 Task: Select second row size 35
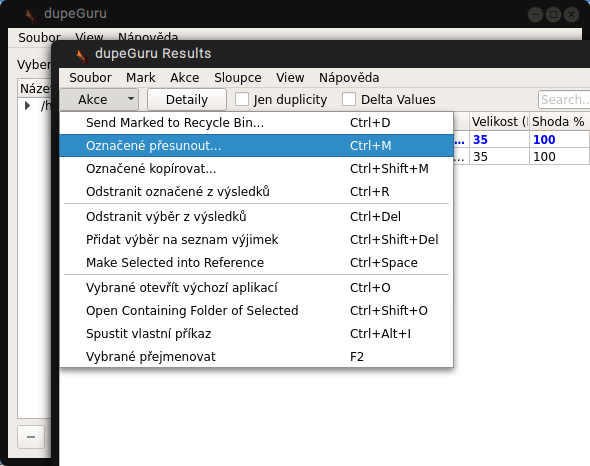click(x=499, y=156)
